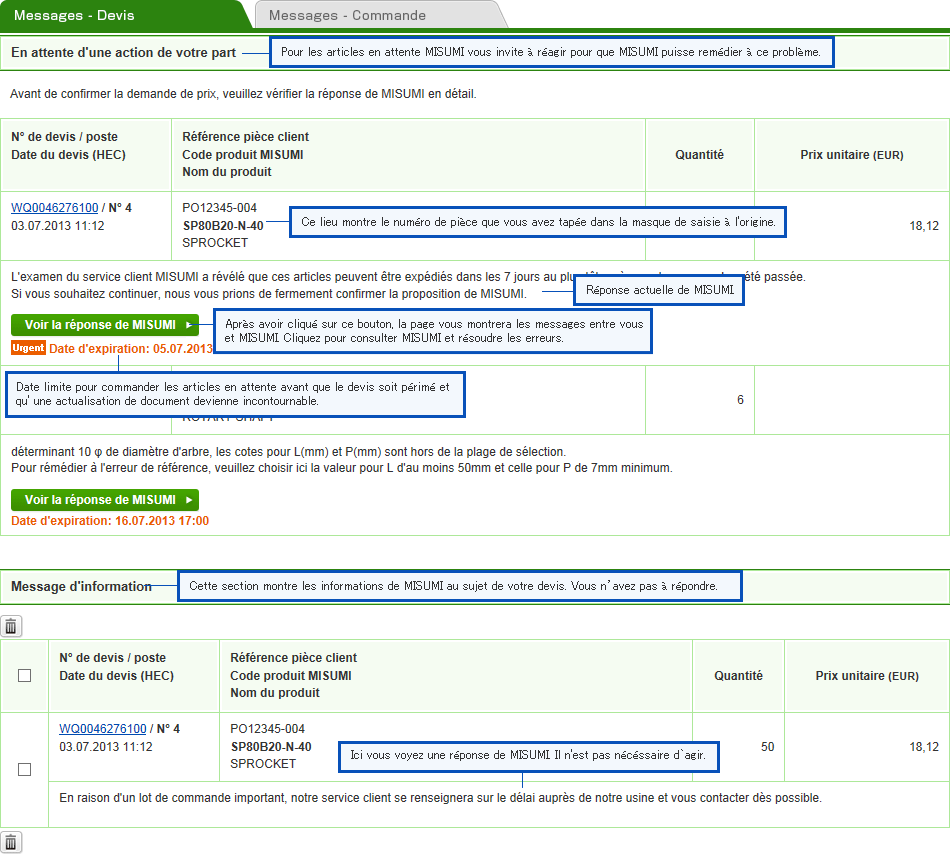This screenshot has height=855, width=950.
Task: Click the quantity value 6
Action: 740,400
